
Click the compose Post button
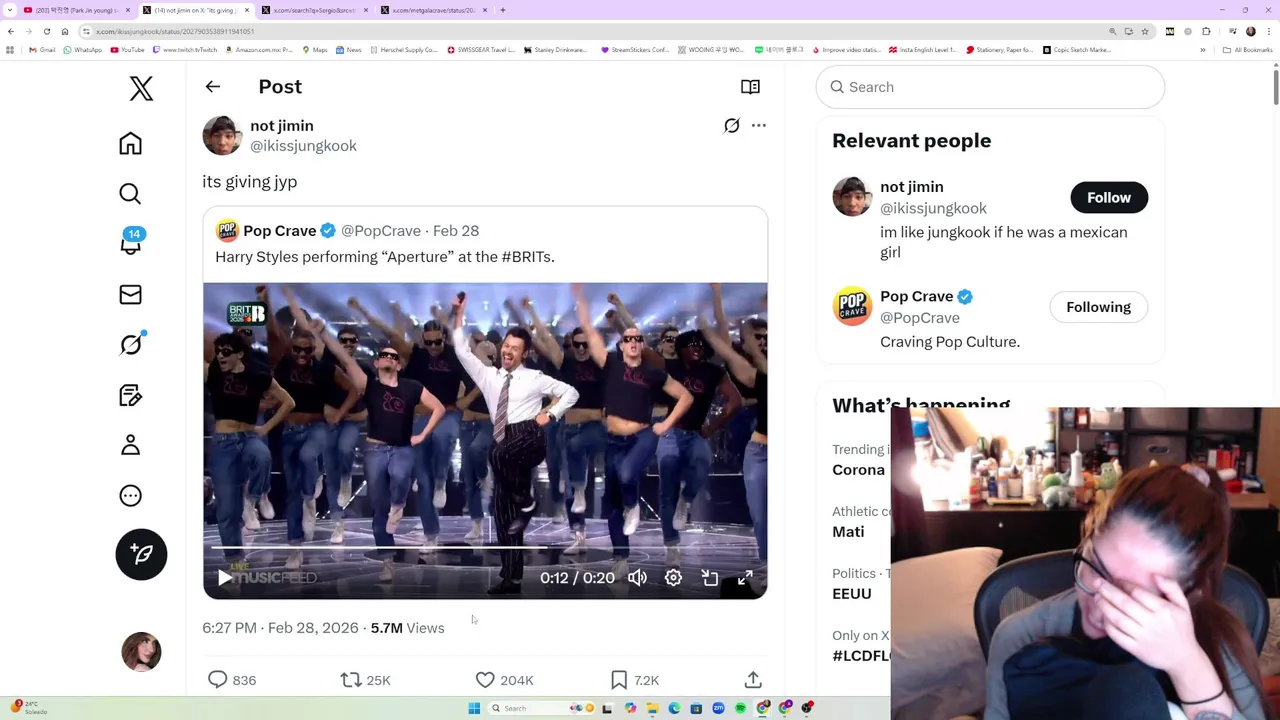click(x=141, y=554)
